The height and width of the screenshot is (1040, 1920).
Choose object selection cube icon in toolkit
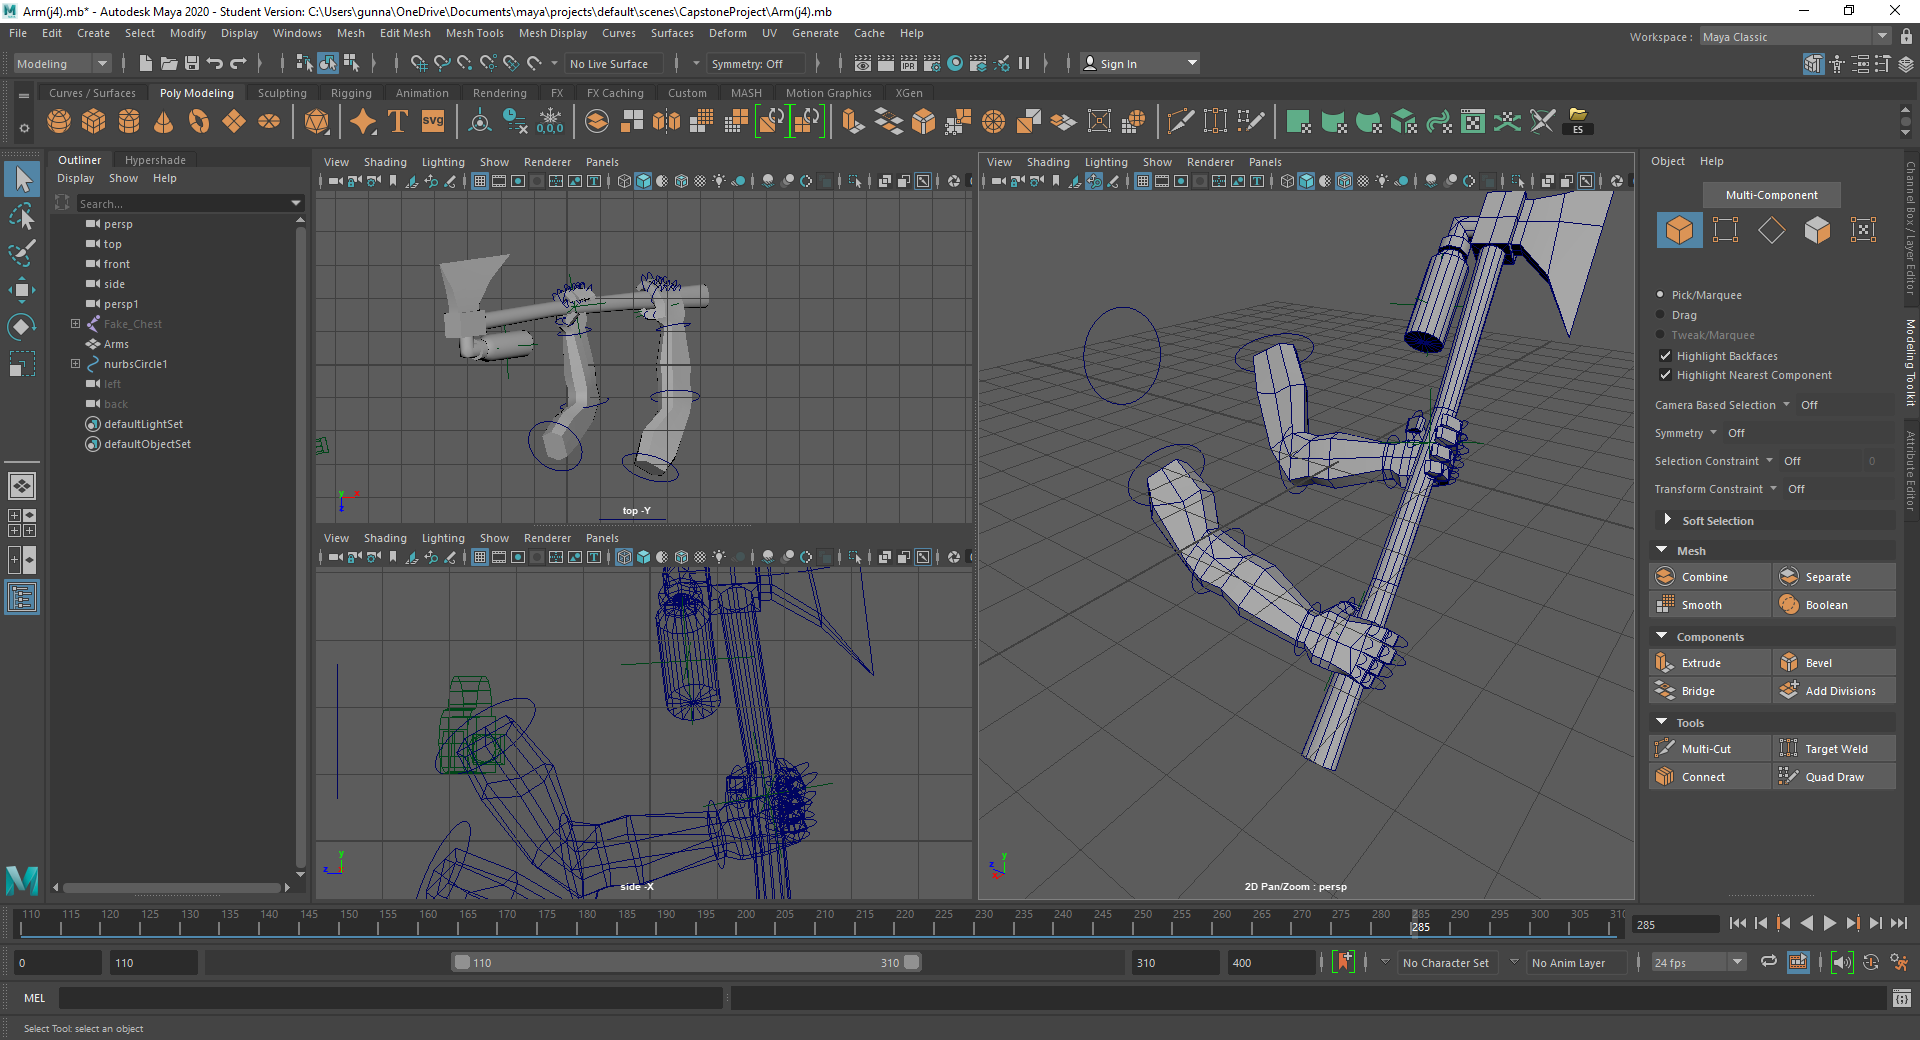coord(1679,230)
